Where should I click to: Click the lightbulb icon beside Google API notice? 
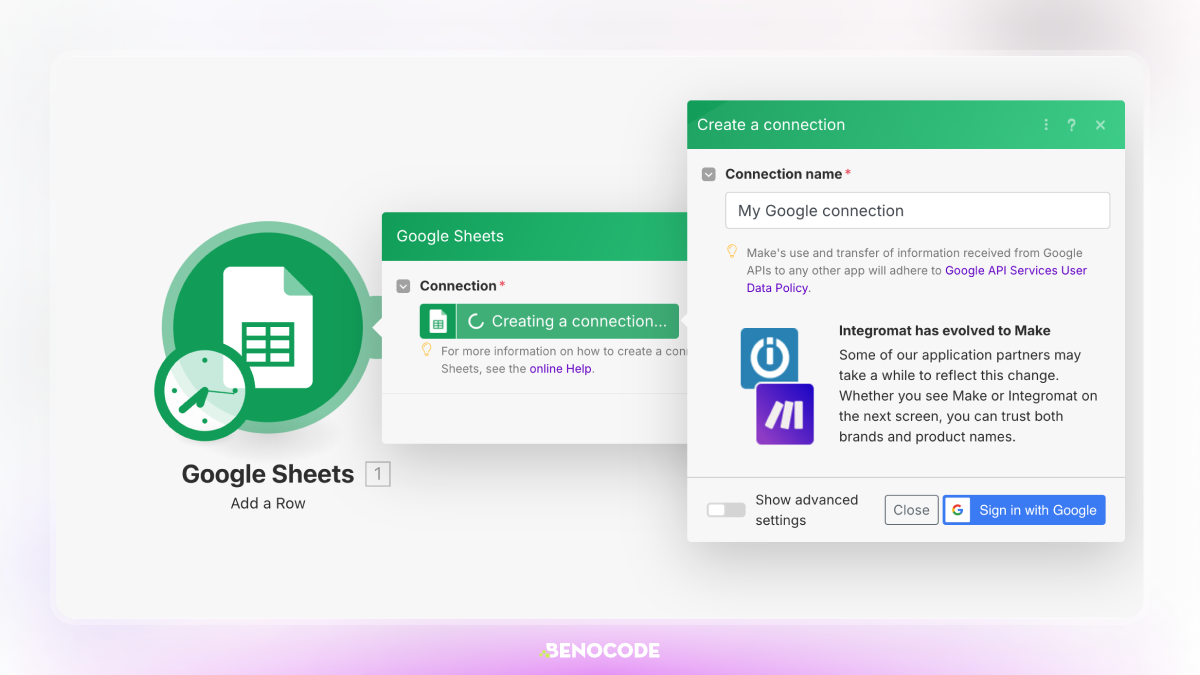[x=732, y=252]
